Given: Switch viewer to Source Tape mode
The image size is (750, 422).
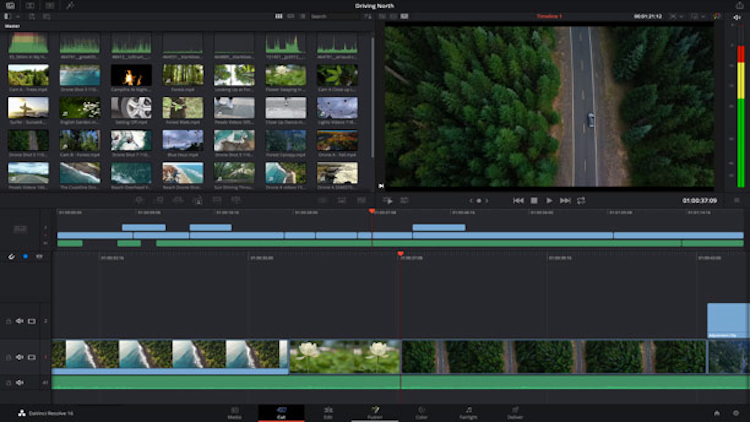Looking at the screenshot, I should (393, 16).
